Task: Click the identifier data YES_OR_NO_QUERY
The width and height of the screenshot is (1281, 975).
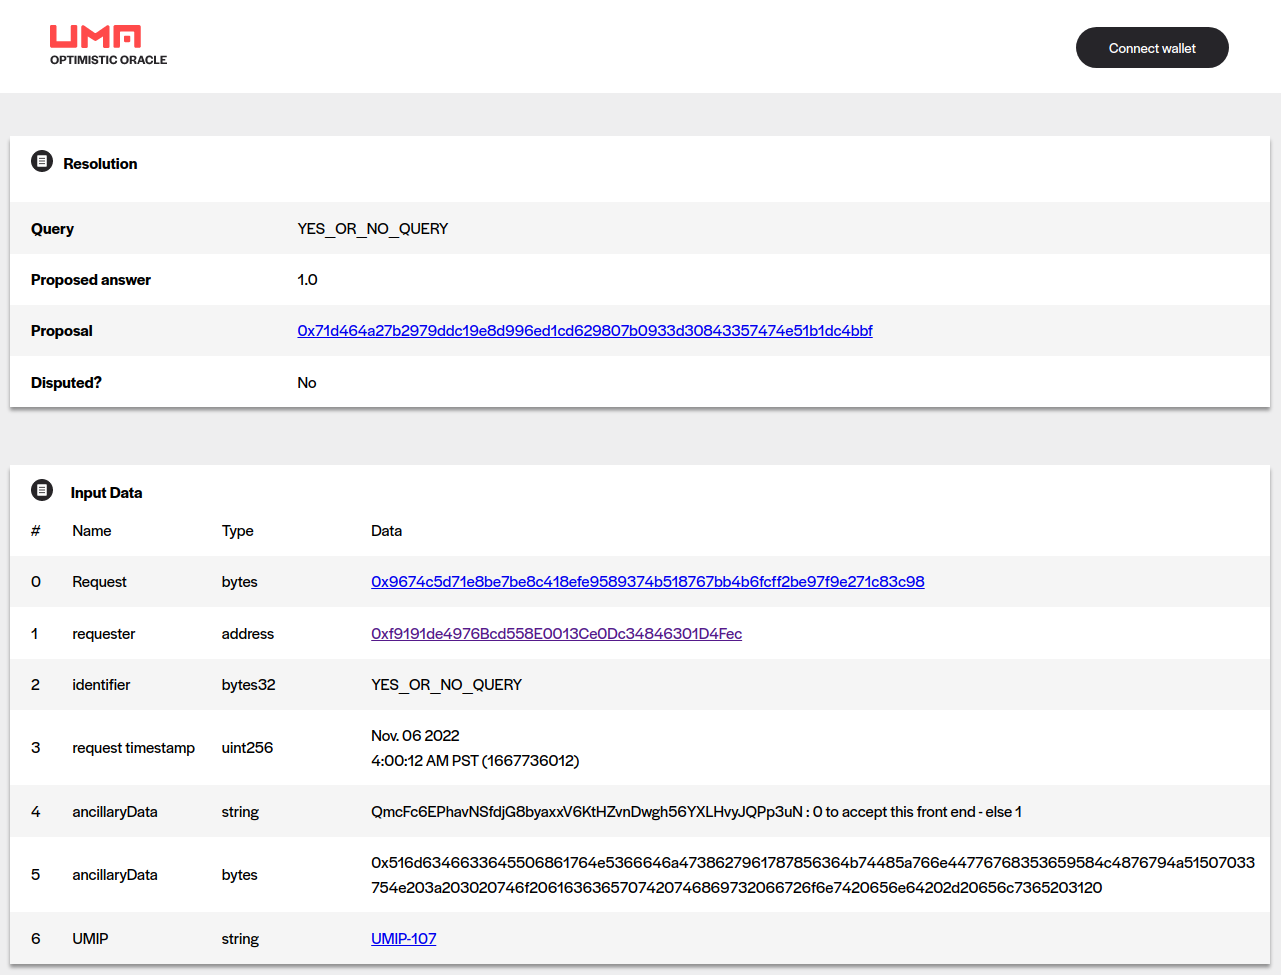Action: click(447, 685)
